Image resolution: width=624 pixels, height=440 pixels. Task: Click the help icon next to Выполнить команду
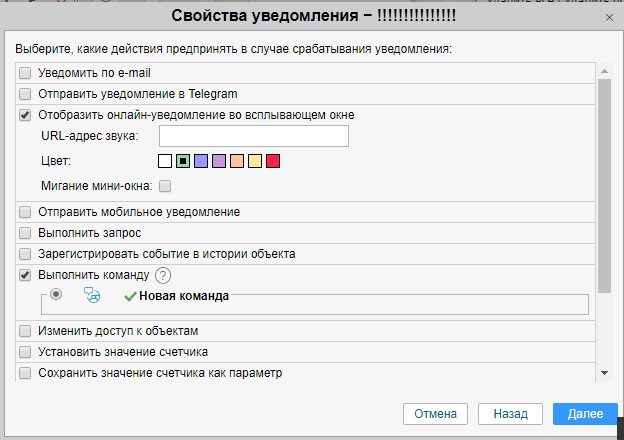(x=164, y=276)
